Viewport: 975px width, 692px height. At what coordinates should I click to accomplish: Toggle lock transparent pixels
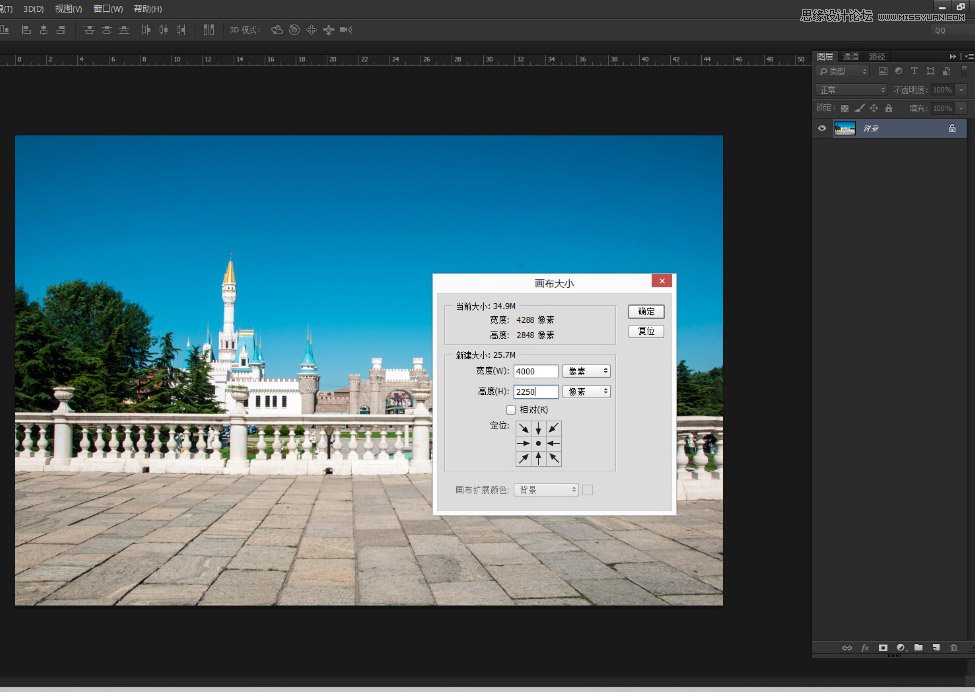[844, 108]
